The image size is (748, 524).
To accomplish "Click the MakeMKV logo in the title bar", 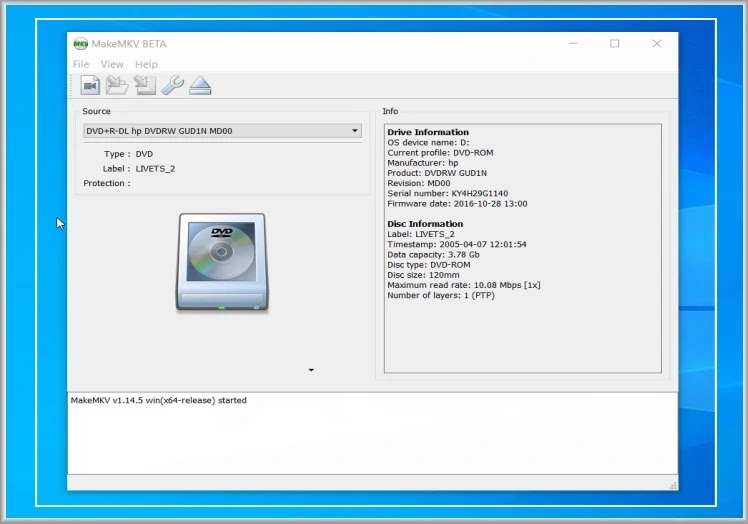I will pos(80,44).
